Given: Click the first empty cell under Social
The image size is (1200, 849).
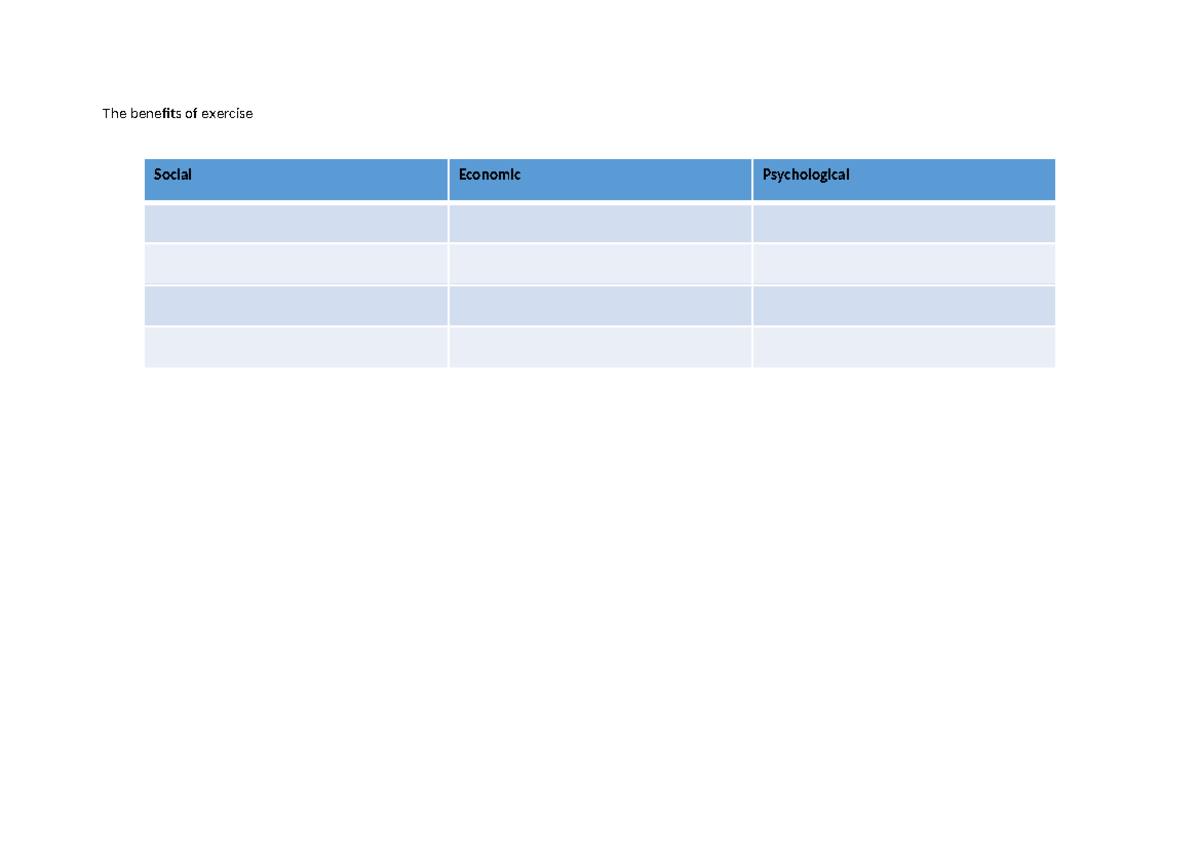Looking at the screenshot, I should (x=296, y=223).
